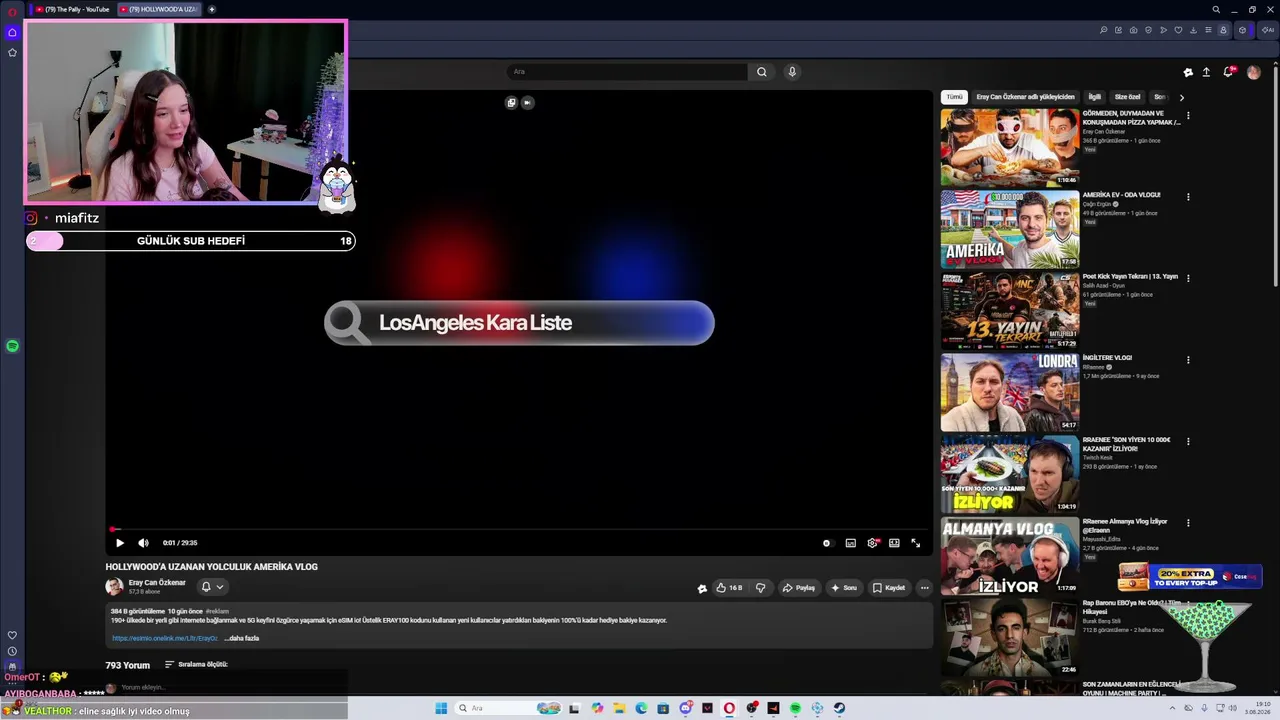This screenshot has height=720, width=1280.
Task: Open comment sorting 'Sıralama ölçütü' dropdown
Action: coord(197,665)
